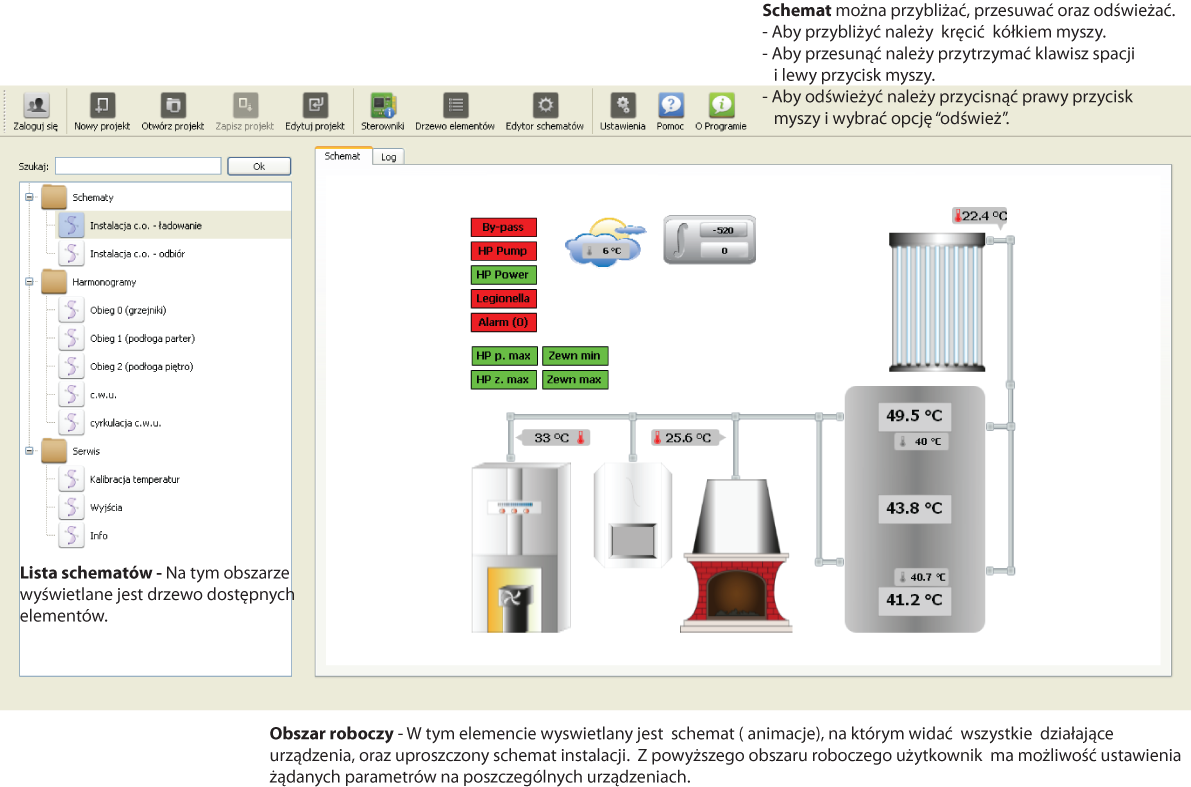Toggle the HP Pump indicator
Viewport: 1191px width, 787px height.
click(504, 251)
